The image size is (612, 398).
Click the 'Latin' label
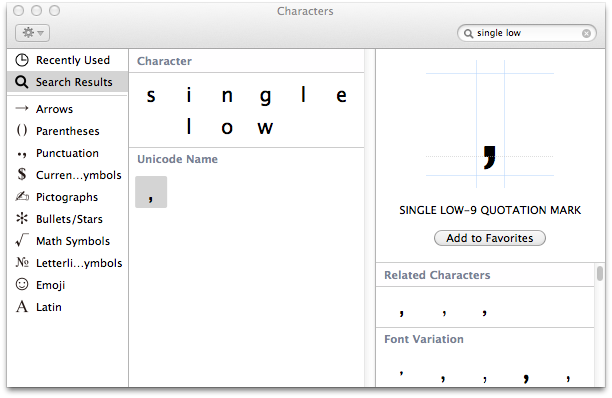49,307
